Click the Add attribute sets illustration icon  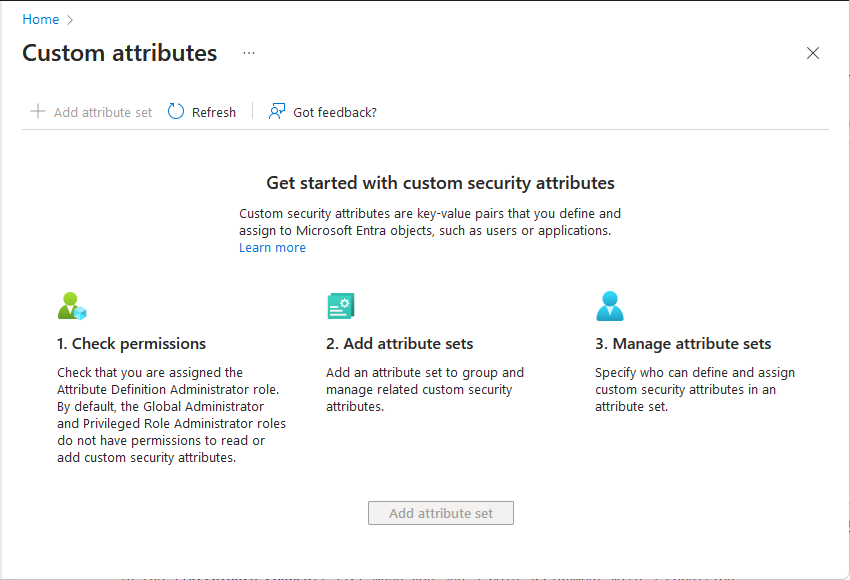[x=341, y=306]
